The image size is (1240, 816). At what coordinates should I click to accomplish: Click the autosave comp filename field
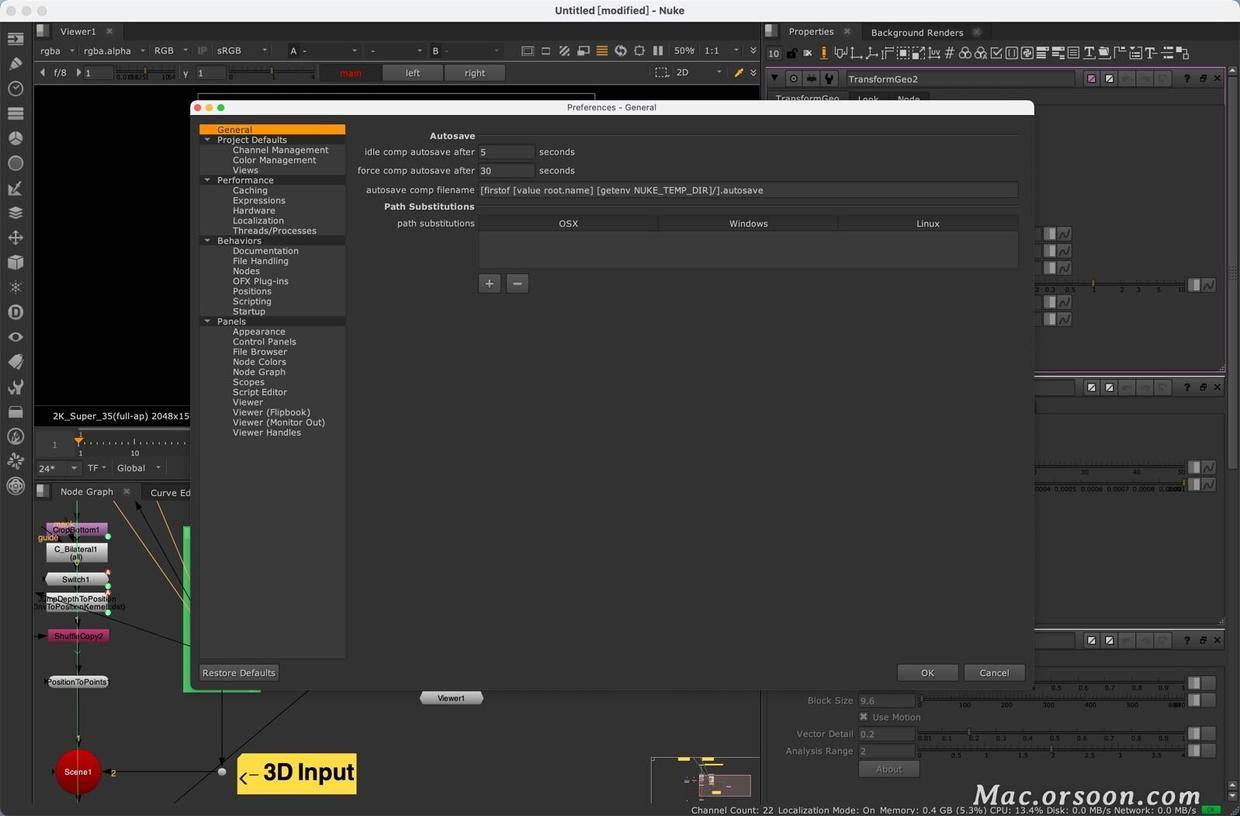pos(748,190)
